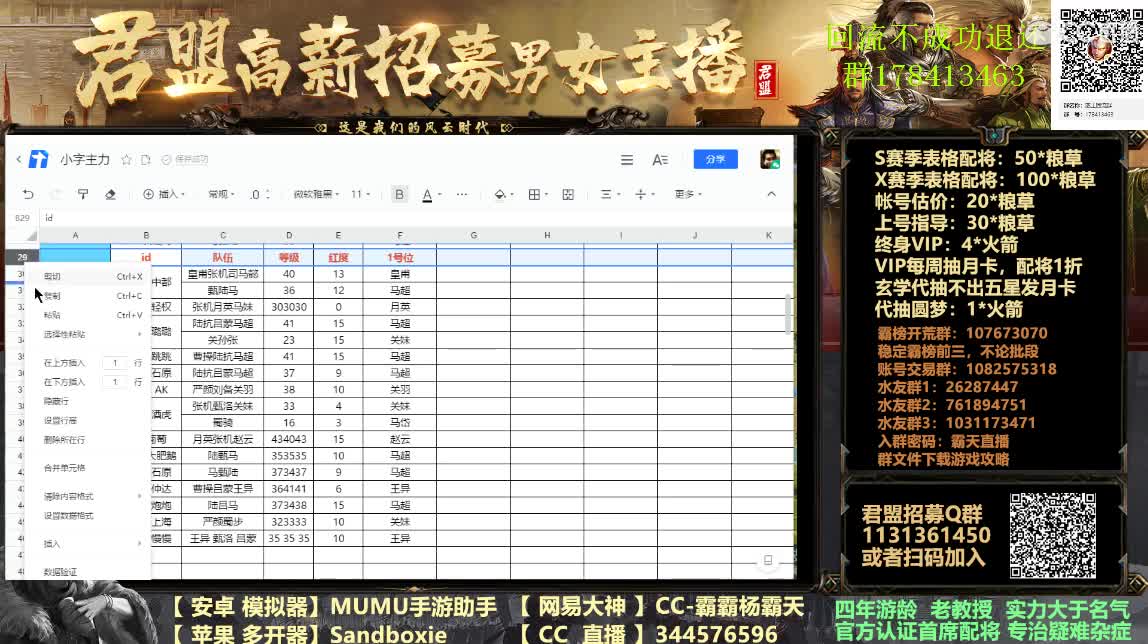
Task: Open the horizontal alignment dropdown
Action: tap(610, 194)
